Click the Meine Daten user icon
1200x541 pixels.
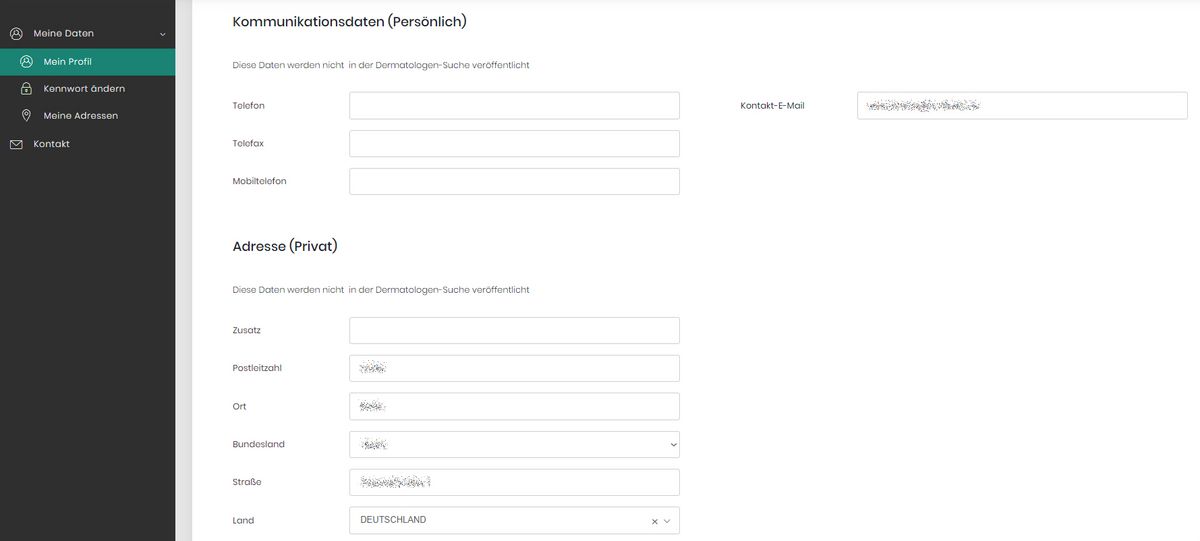point(16,34)
